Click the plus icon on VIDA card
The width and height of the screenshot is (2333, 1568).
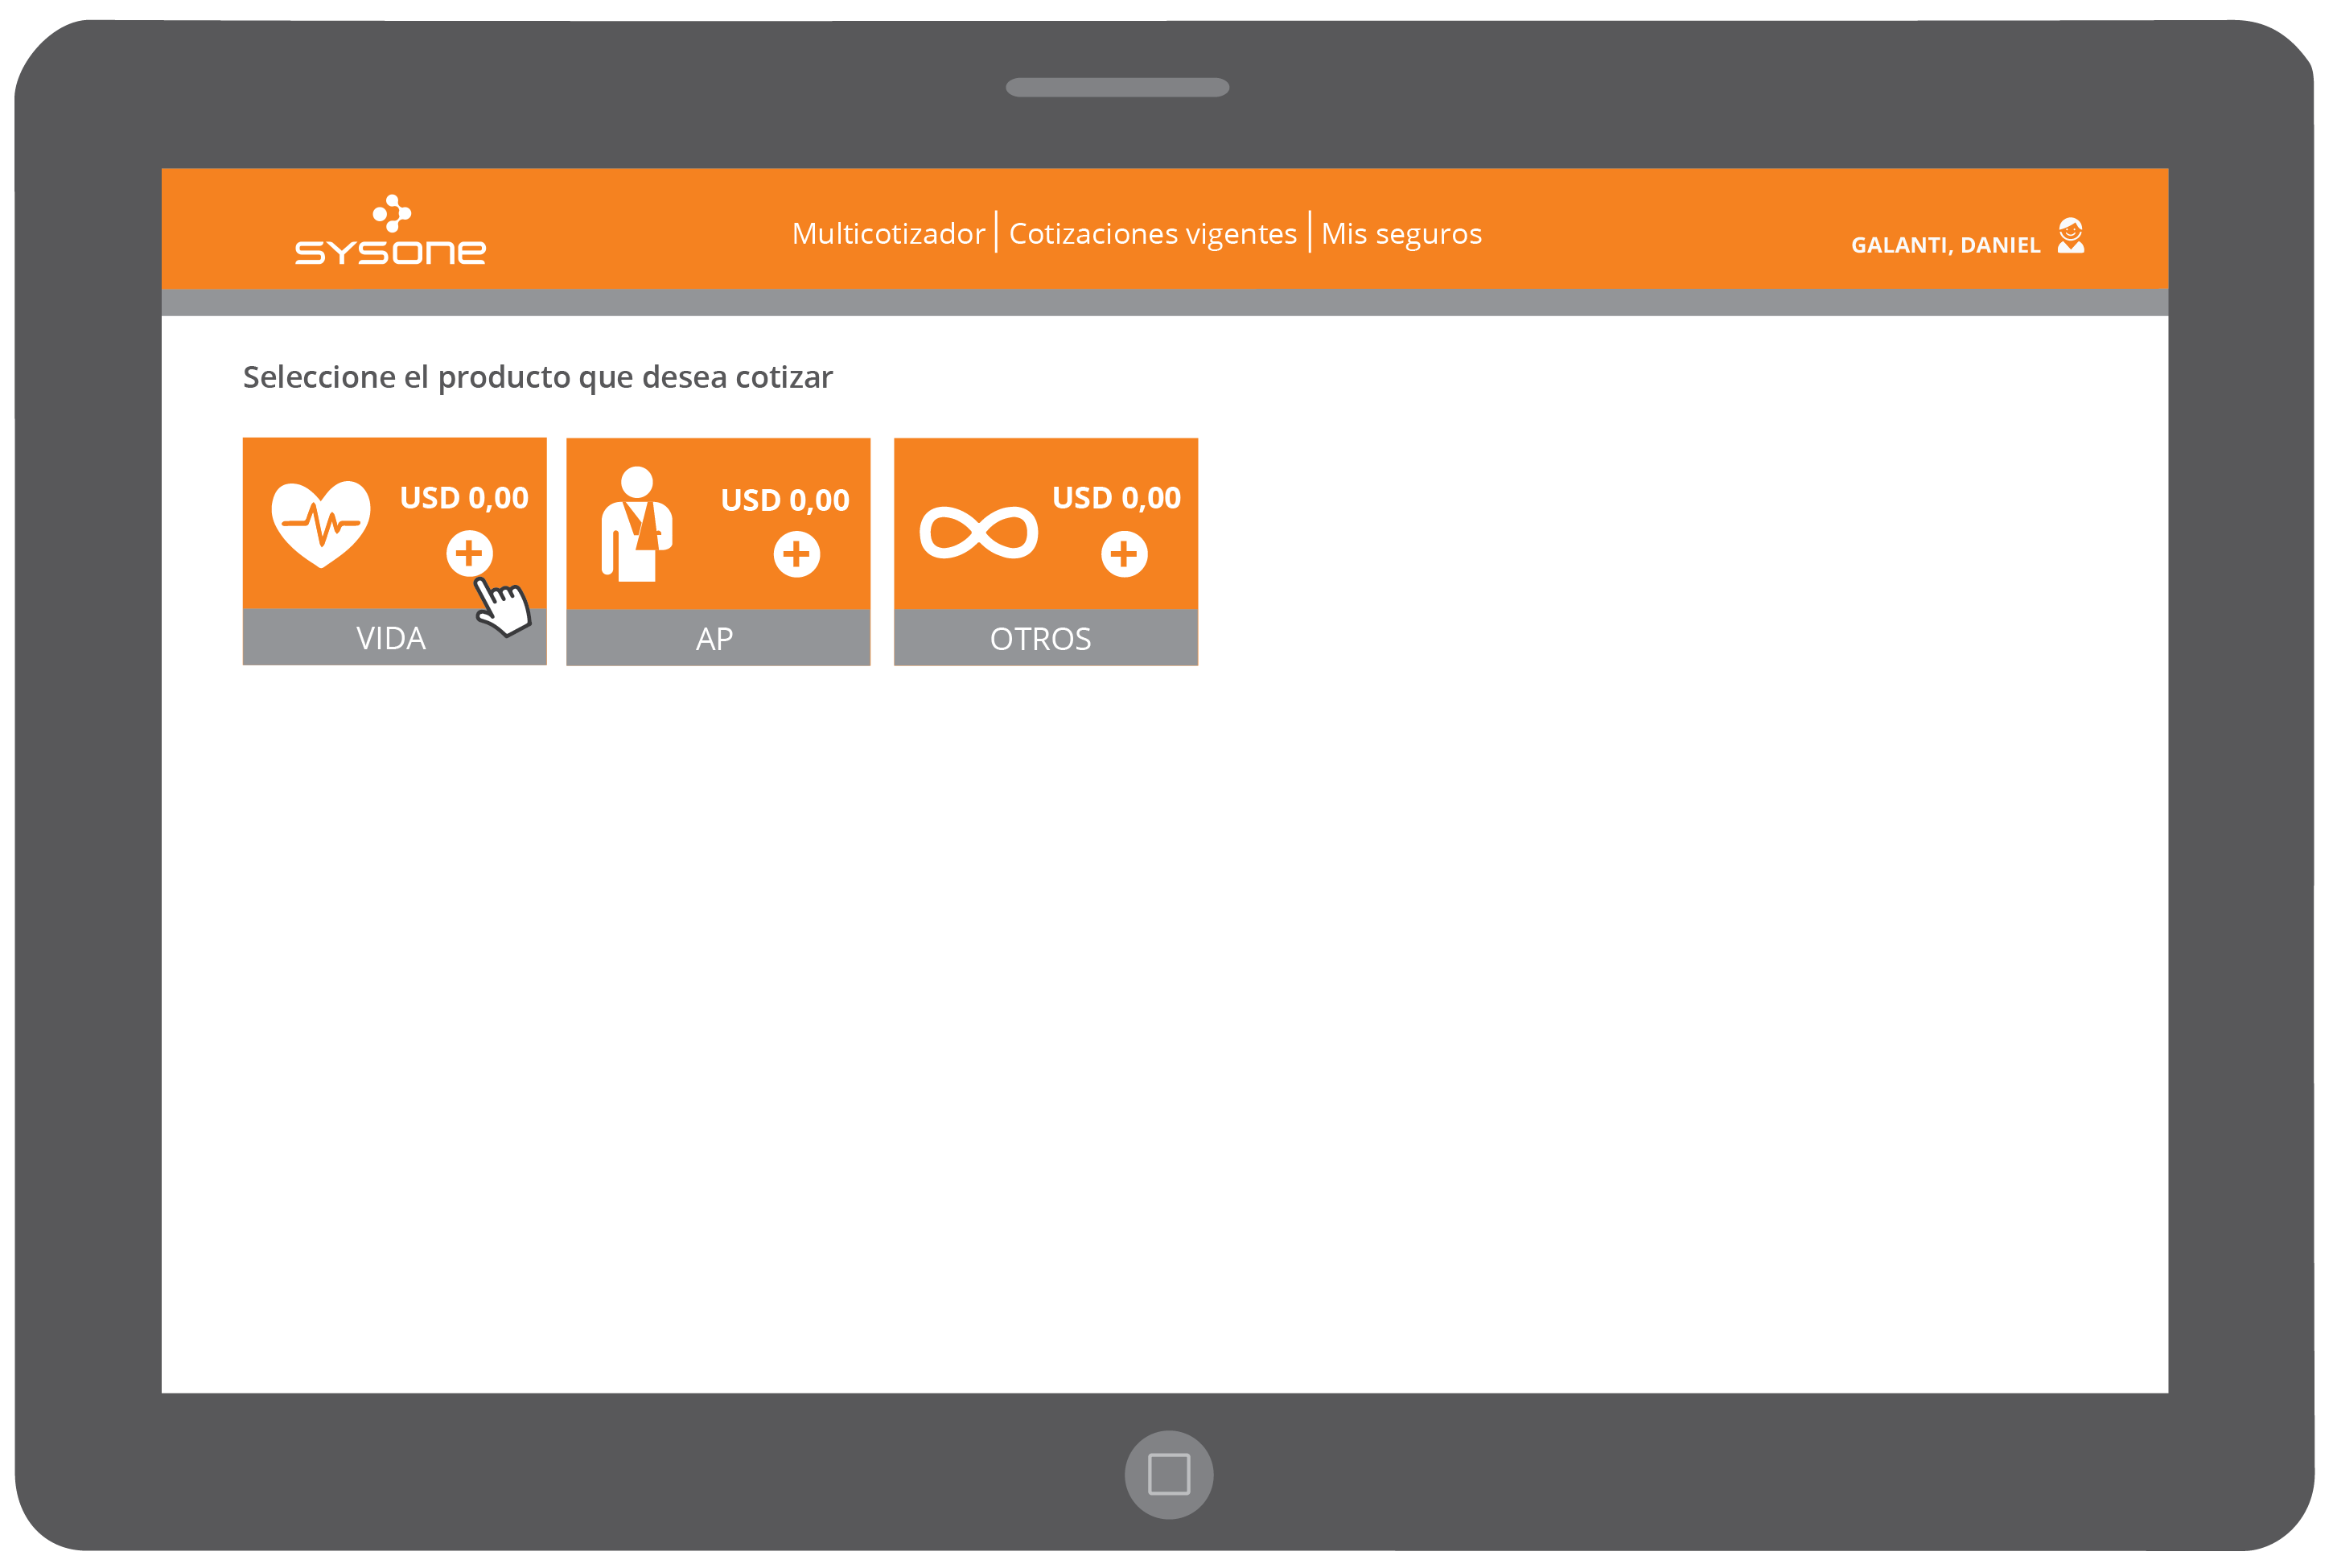tap(469, 553)
